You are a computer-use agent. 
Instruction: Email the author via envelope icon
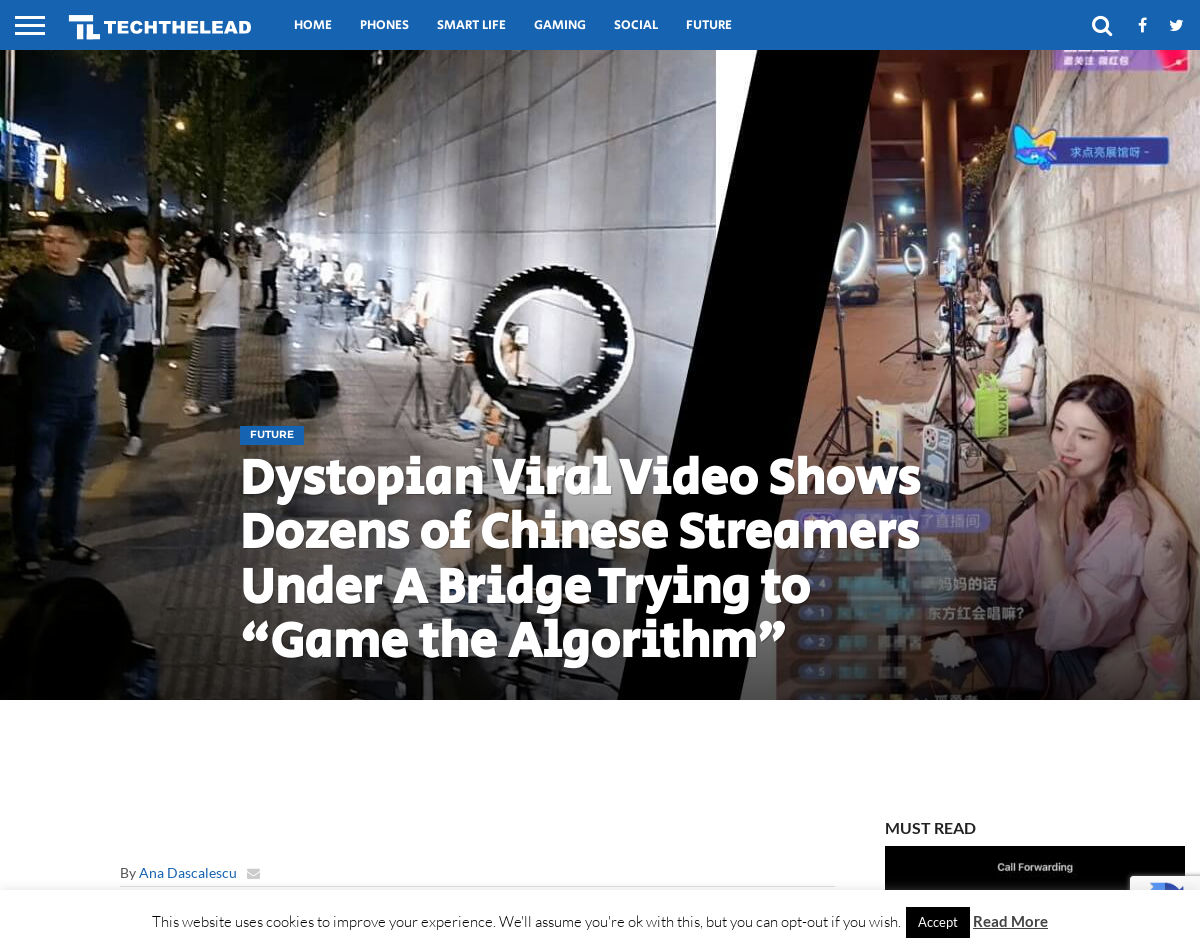click(x=253, y=874)
